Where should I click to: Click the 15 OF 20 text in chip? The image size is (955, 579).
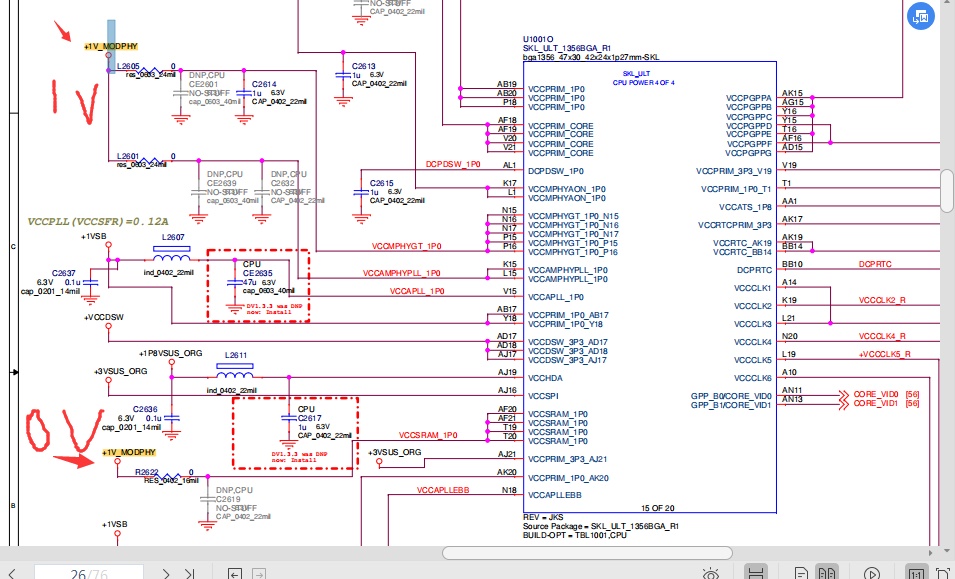(x=658, y=508)
